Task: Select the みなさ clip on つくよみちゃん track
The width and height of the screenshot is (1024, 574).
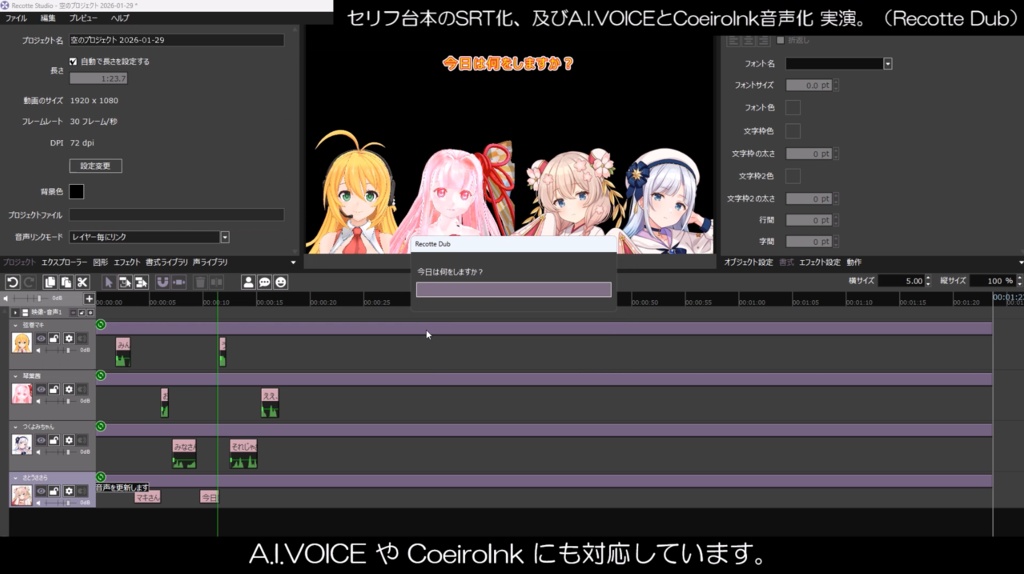Action: click(184, 453)
